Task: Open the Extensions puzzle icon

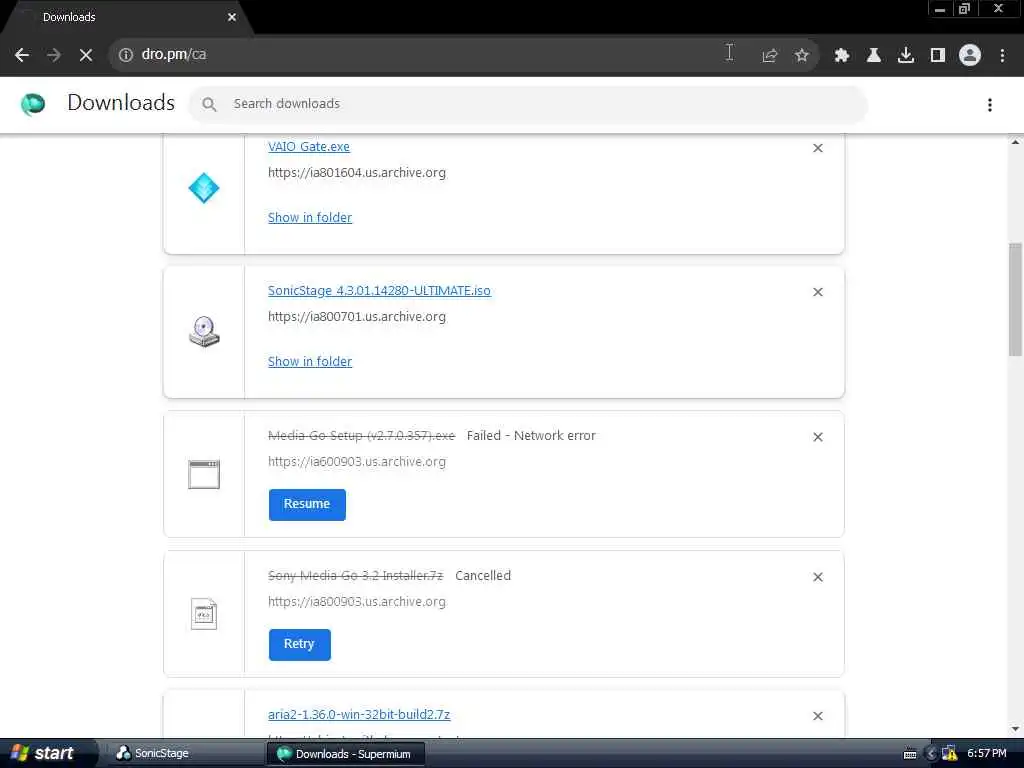Action: click(x=842, y=56)
